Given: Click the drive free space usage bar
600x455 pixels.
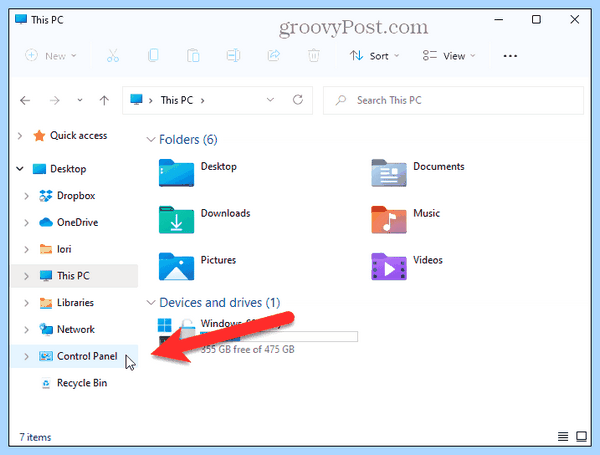Looking at the screenshot, I should tap(279, 337).
